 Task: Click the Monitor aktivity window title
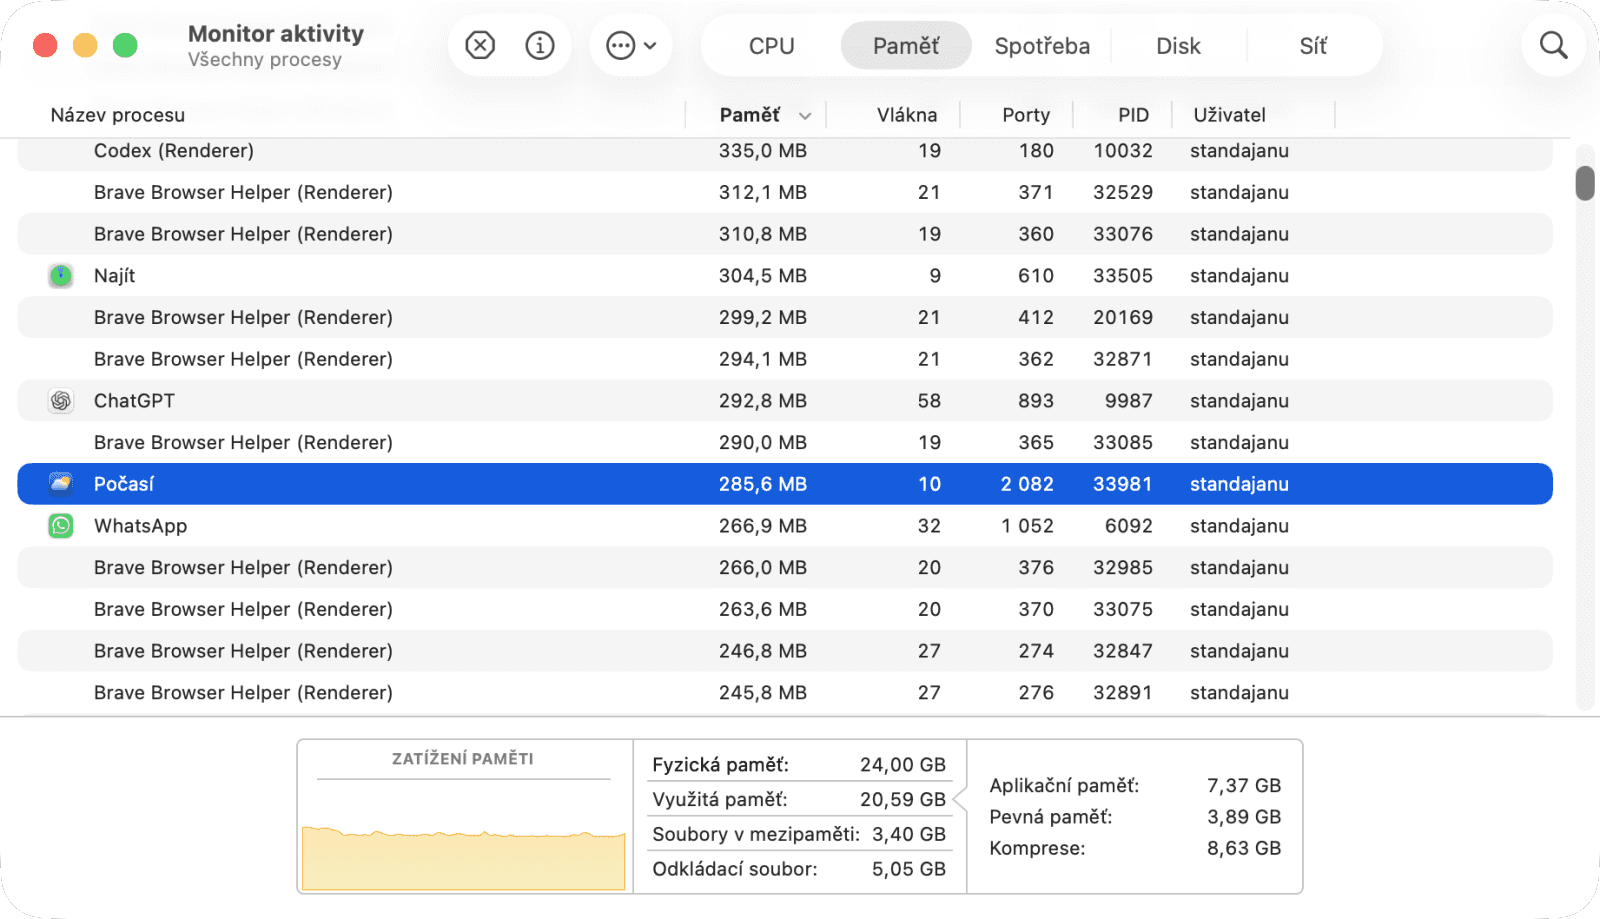coord(276,34)
